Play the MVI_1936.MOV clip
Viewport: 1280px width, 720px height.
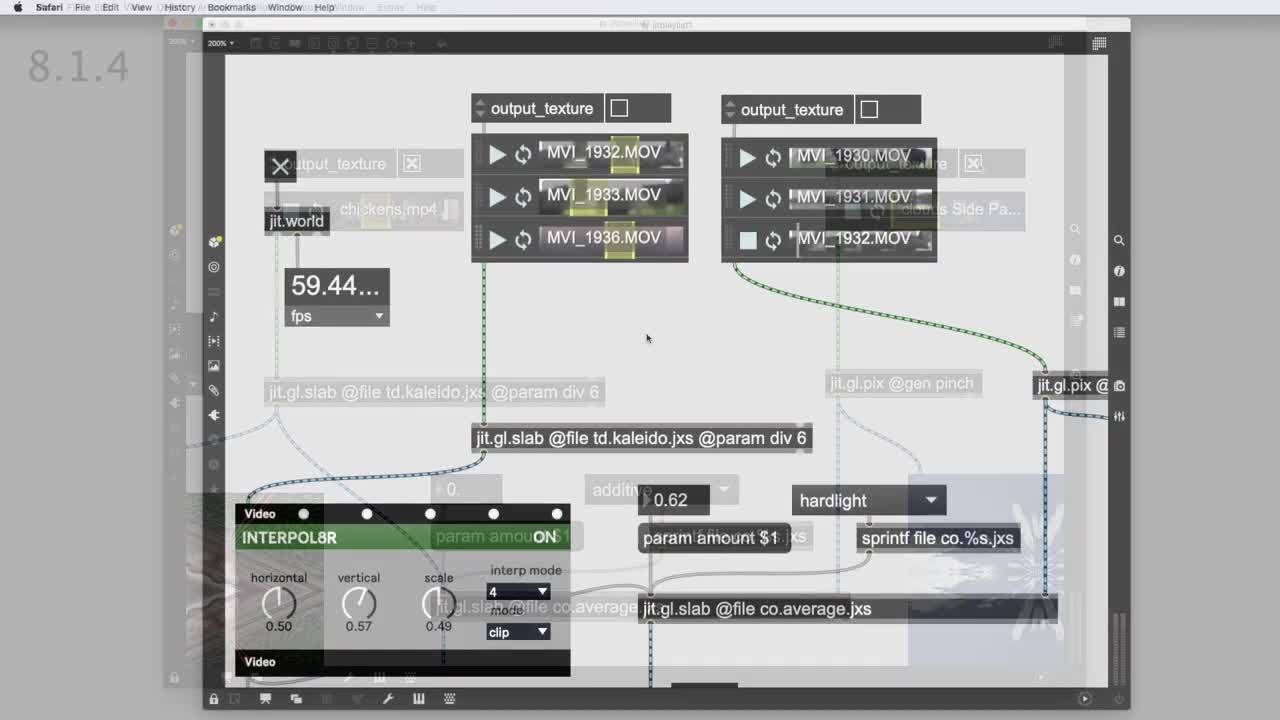497,240
